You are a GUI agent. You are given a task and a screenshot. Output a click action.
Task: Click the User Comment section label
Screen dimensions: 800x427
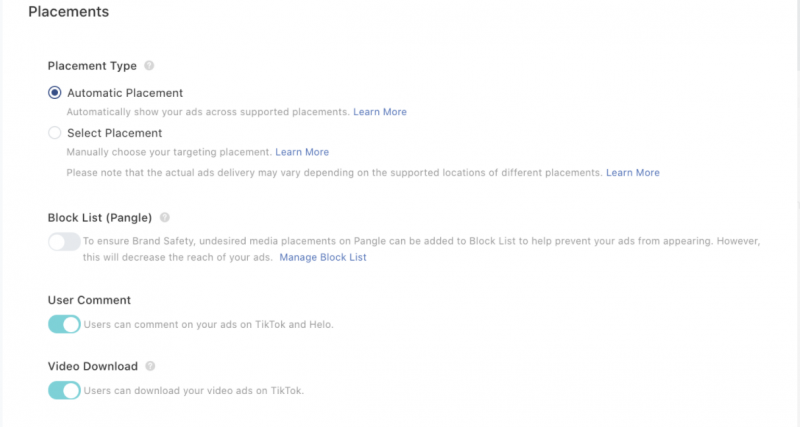coord(89,300)
